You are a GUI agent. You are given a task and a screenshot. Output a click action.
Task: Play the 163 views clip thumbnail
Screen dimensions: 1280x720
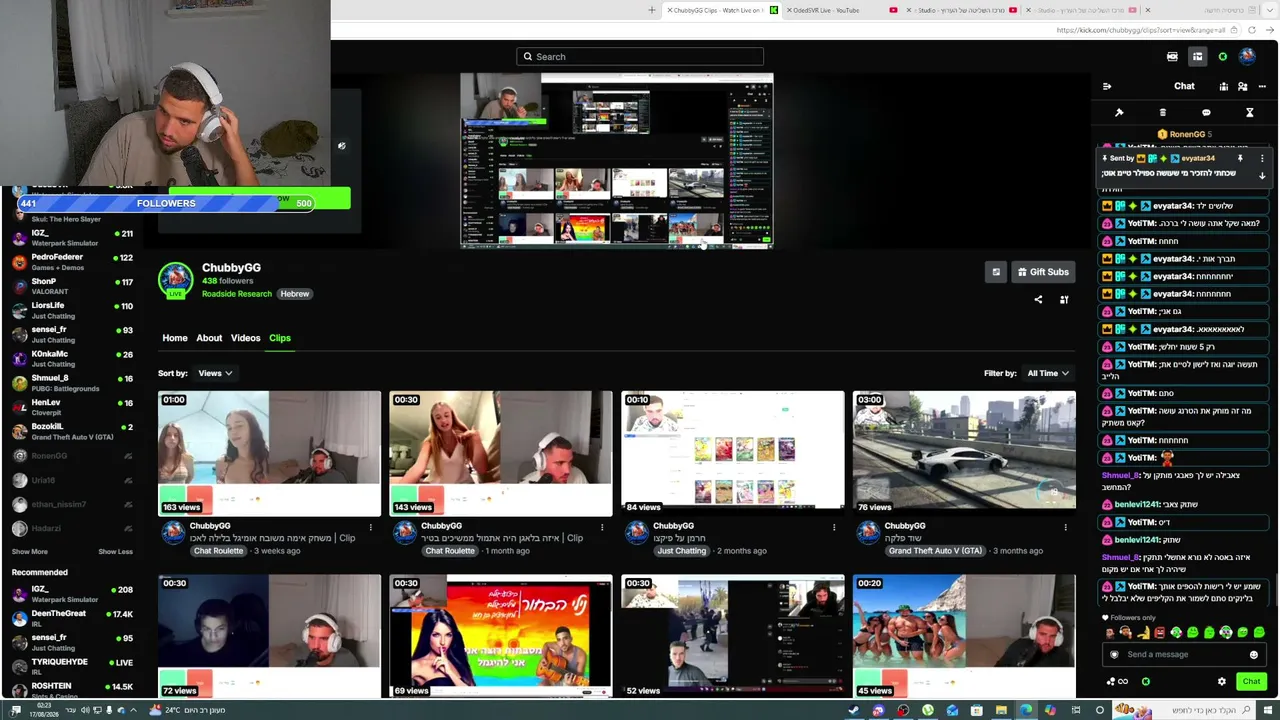point(269,453)
